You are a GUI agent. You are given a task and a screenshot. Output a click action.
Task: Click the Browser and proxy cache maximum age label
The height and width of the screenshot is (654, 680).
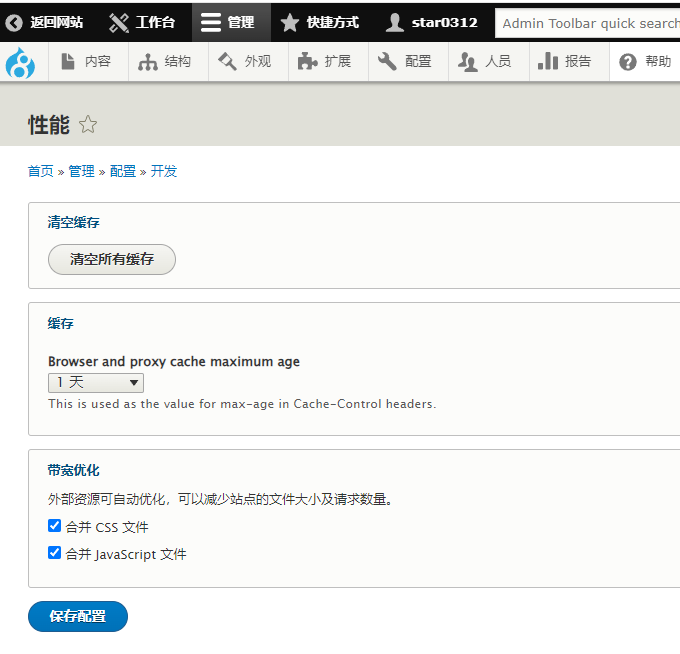click(x=174, y=362)
